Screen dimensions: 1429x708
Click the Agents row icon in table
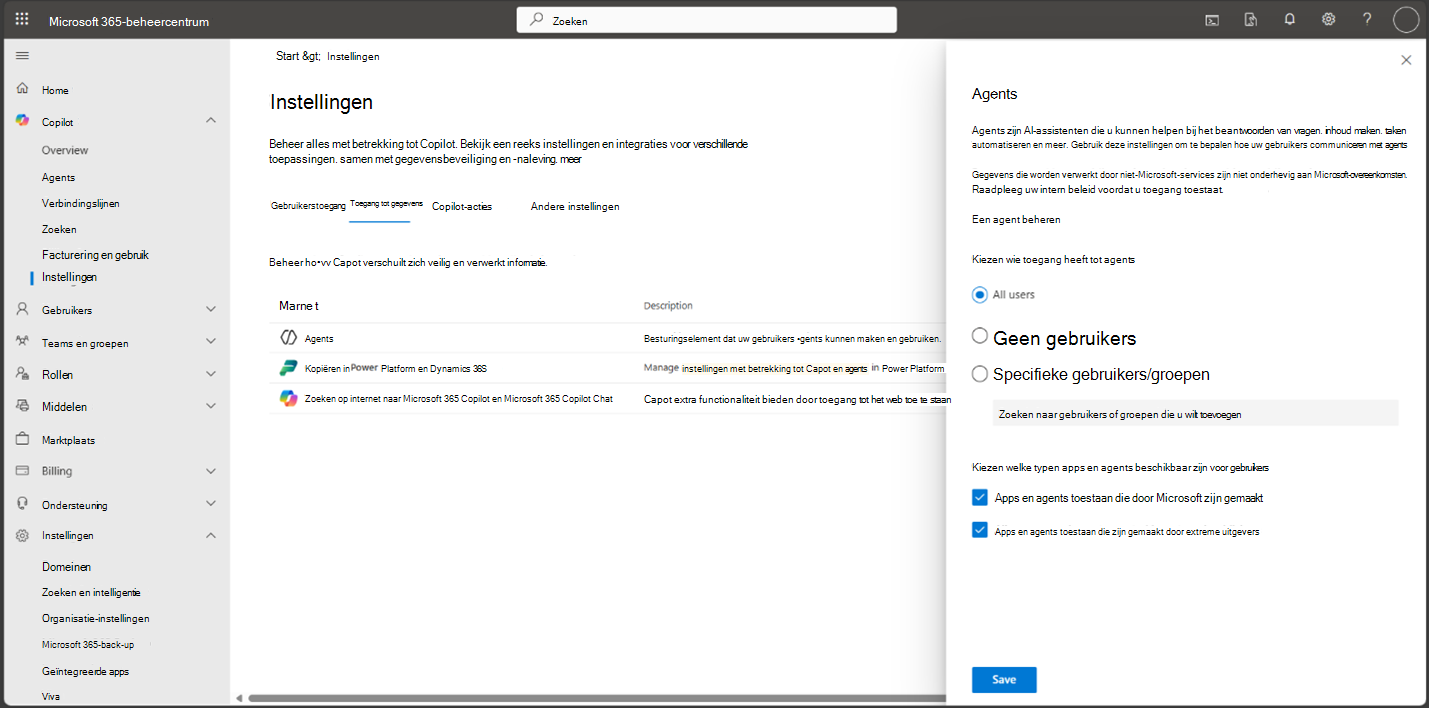click(x=288, y=338)
